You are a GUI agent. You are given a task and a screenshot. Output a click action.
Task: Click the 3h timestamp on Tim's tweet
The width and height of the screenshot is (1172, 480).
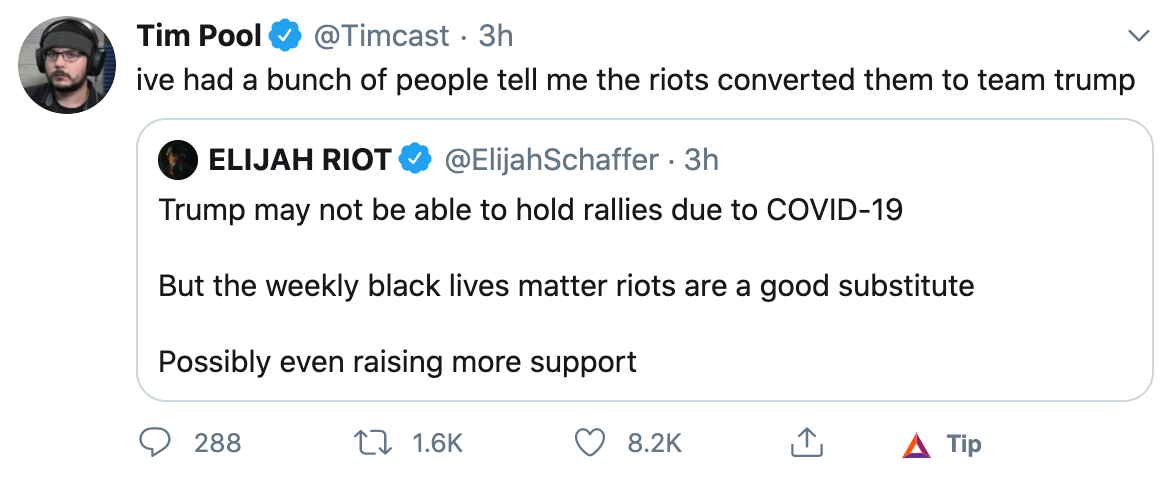coord(496,36)
